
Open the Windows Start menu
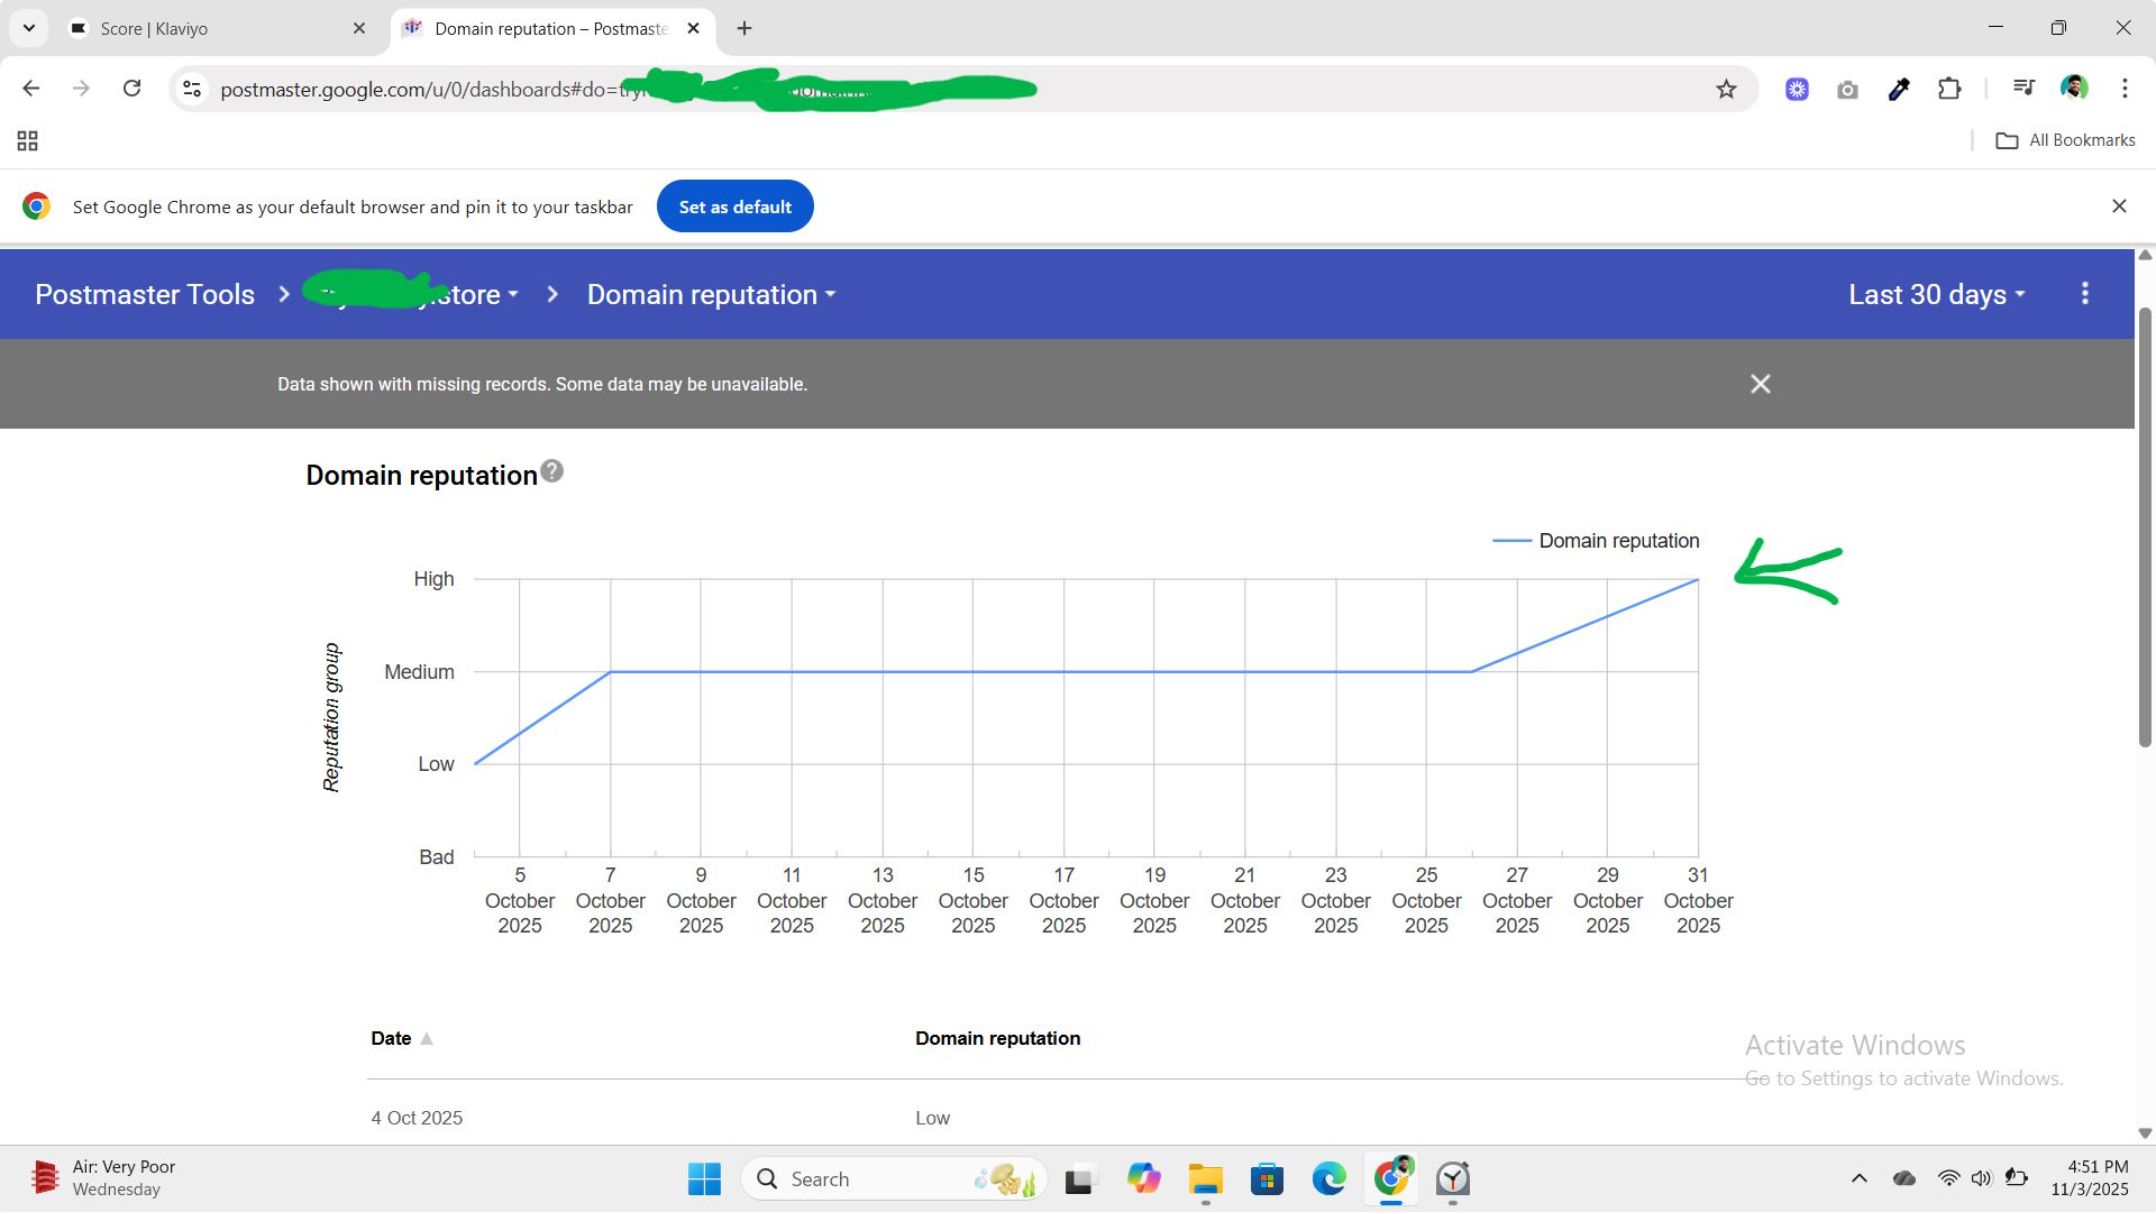(704, 1179)
